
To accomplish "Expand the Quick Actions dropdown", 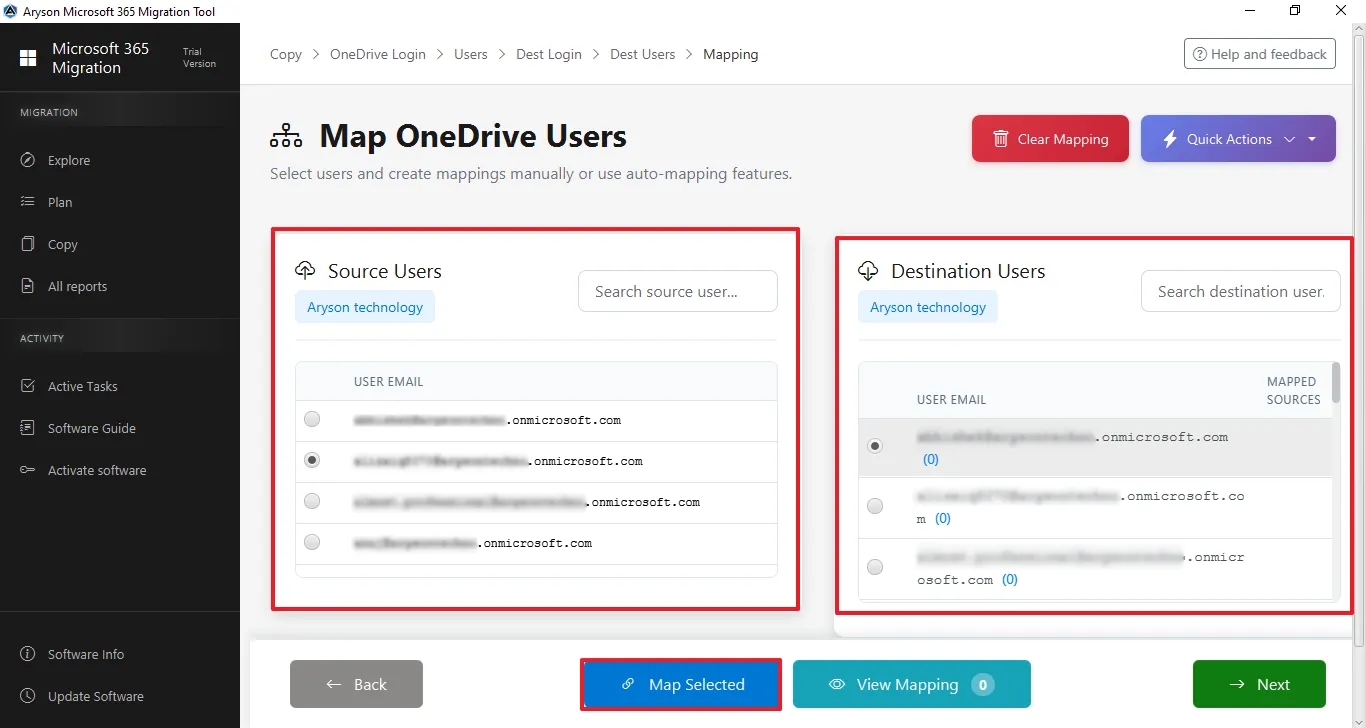I will click(x=1228, y=139).
